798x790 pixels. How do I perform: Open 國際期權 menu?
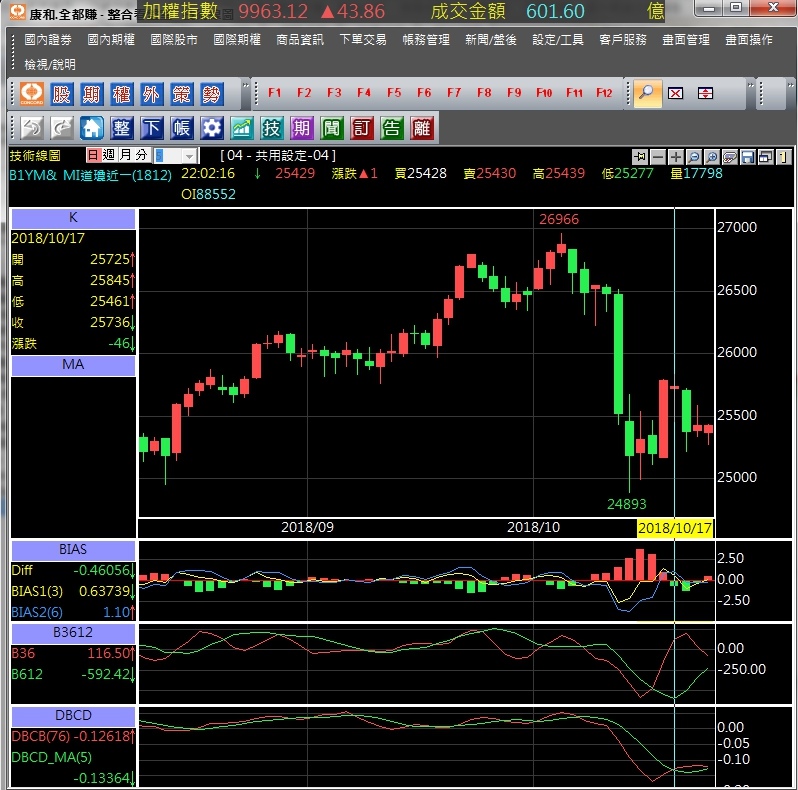pyautogui.click(x=237, y=40)
